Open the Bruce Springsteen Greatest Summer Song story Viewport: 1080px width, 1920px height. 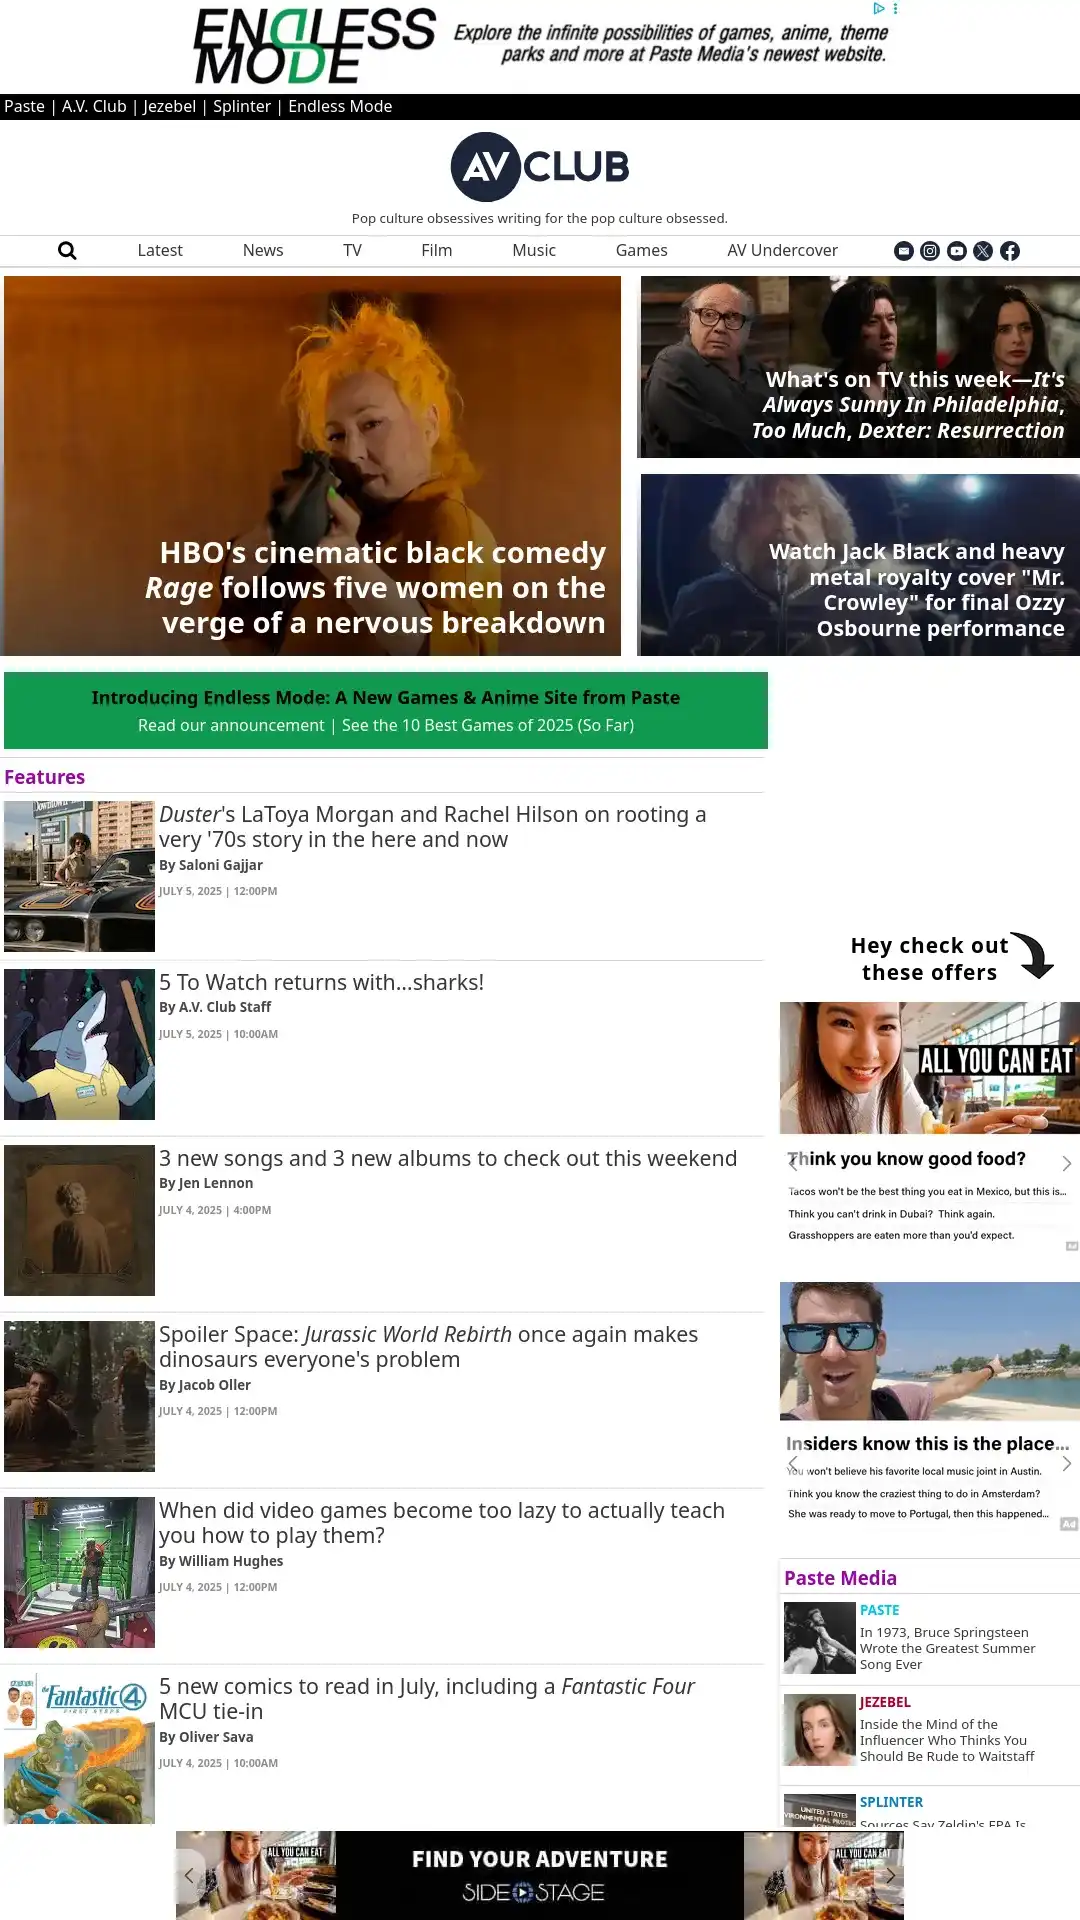tap(948, 1648)
